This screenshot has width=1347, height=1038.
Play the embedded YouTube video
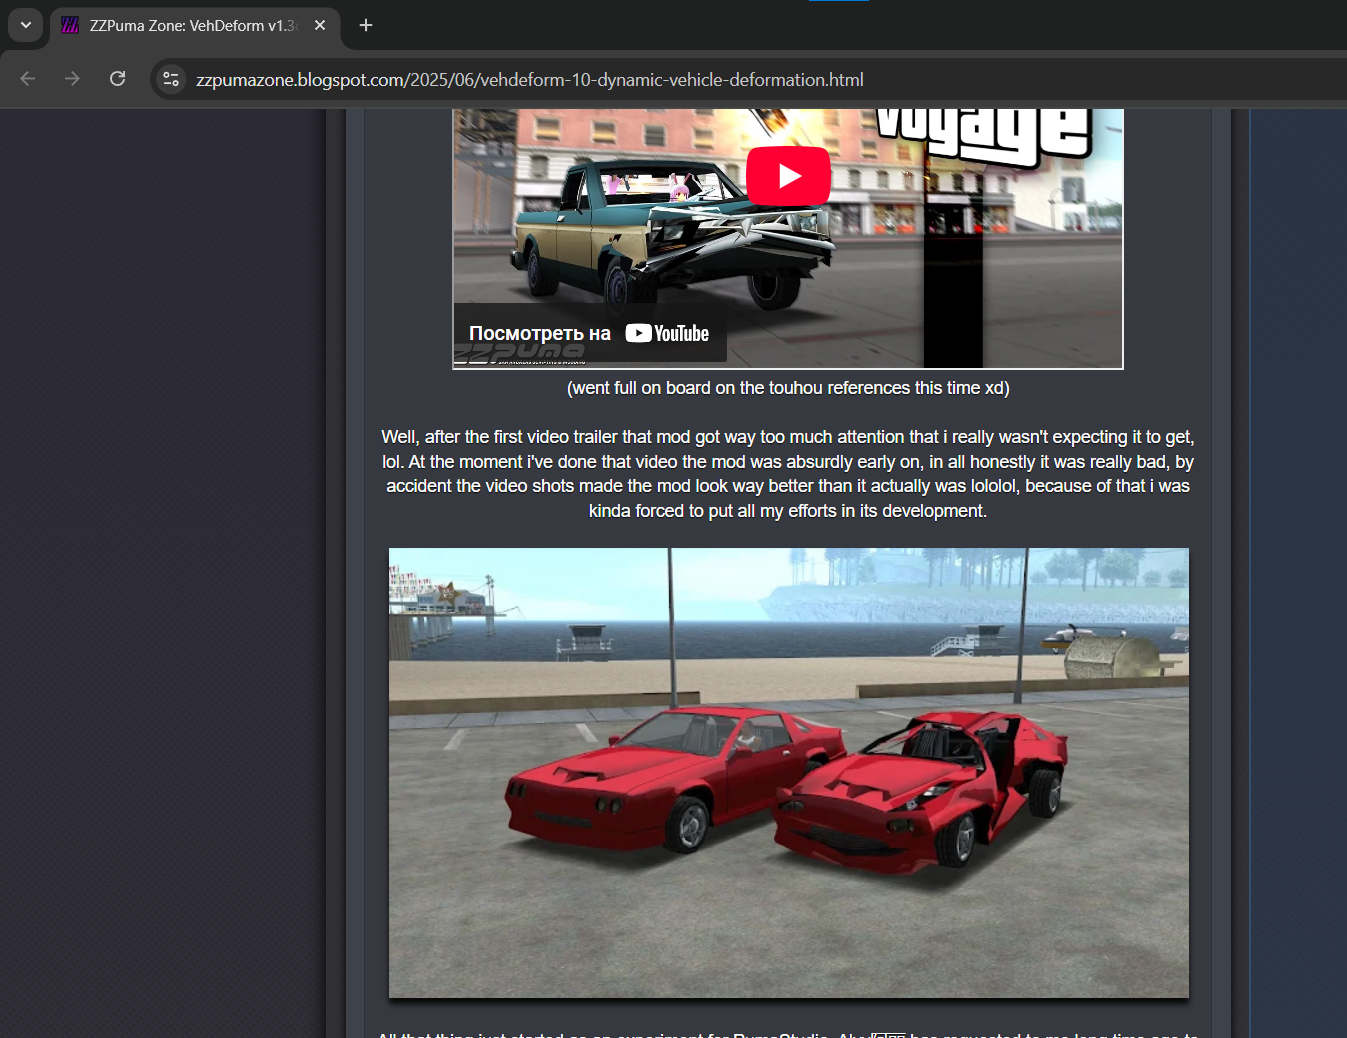click(788, 176)
